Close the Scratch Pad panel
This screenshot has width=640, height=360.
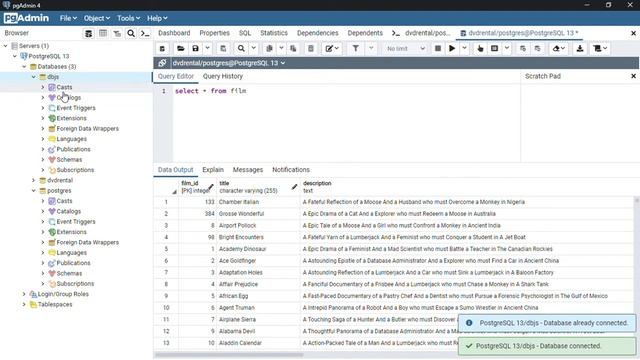coord(633,76)
